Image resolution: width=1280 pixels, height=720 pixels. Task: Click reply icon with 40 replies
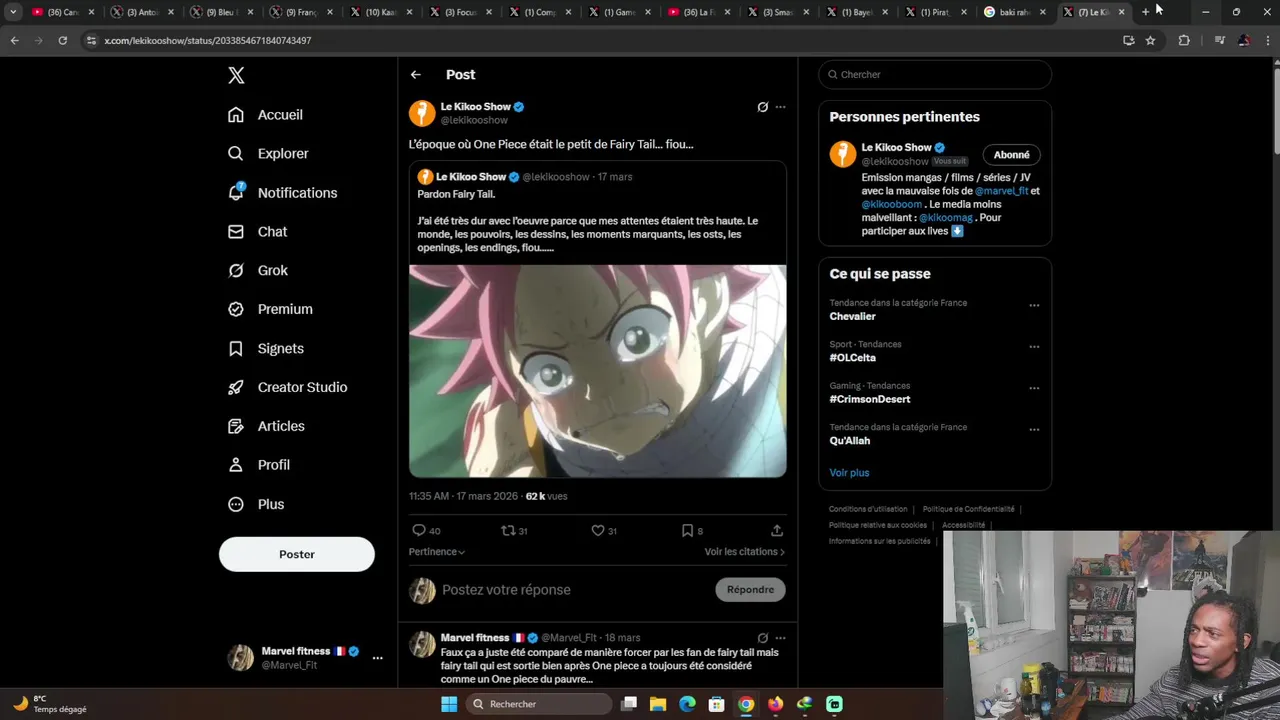(419, 531)
